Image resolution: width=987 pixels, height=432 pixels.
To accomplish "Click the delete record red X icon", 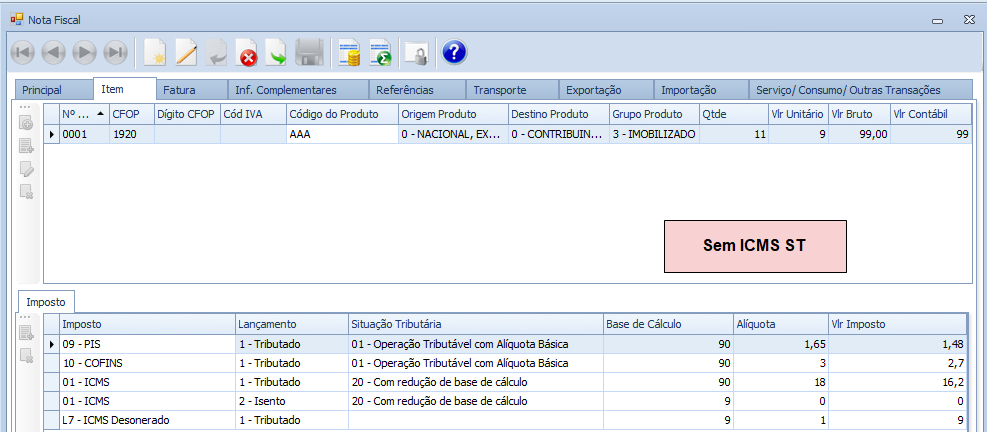I will [246, 52].
